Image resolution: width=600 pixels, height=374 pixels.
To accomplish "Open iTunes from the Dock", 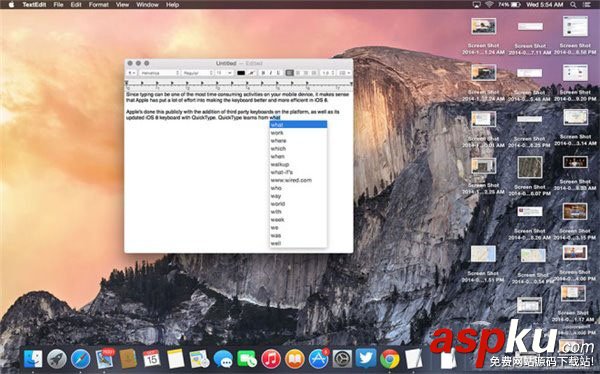I will coord(271,359).
